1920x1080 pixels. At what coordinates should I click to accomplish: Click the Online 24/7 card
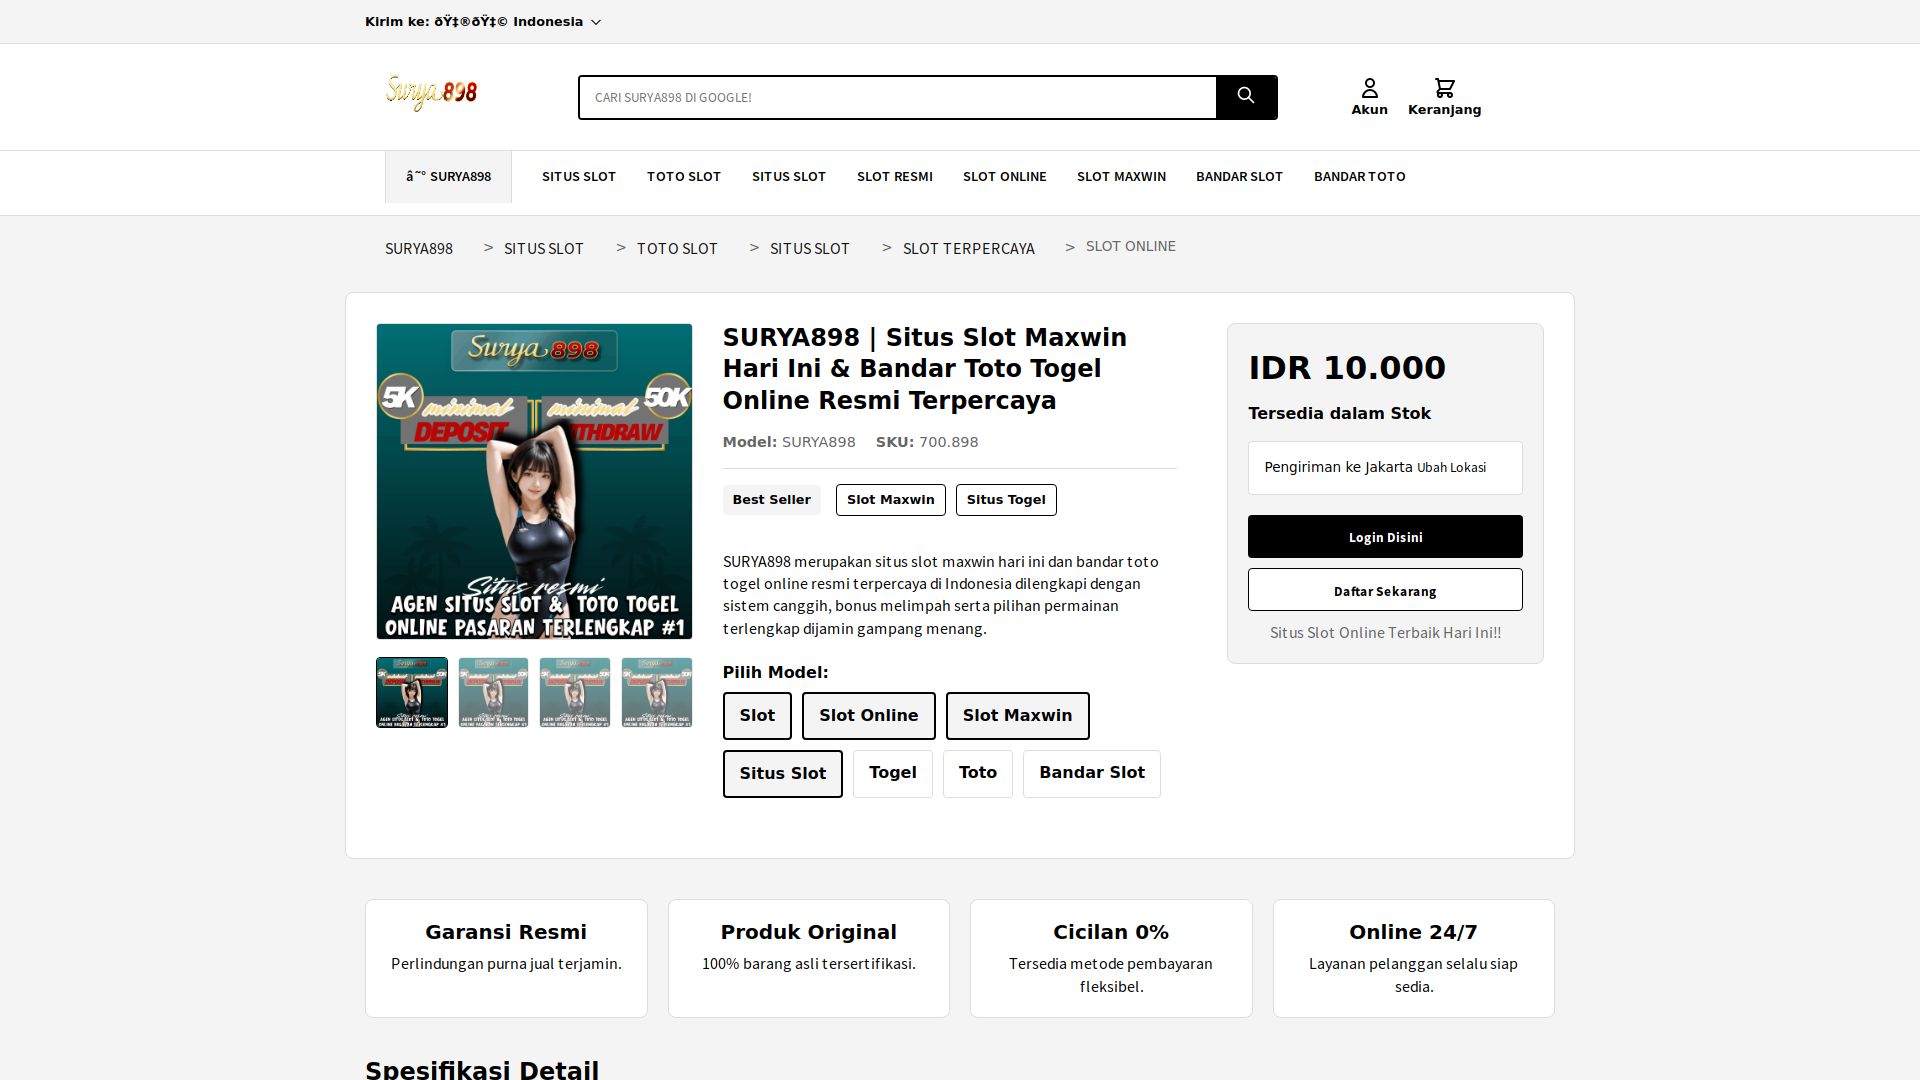pos(1414,958)
